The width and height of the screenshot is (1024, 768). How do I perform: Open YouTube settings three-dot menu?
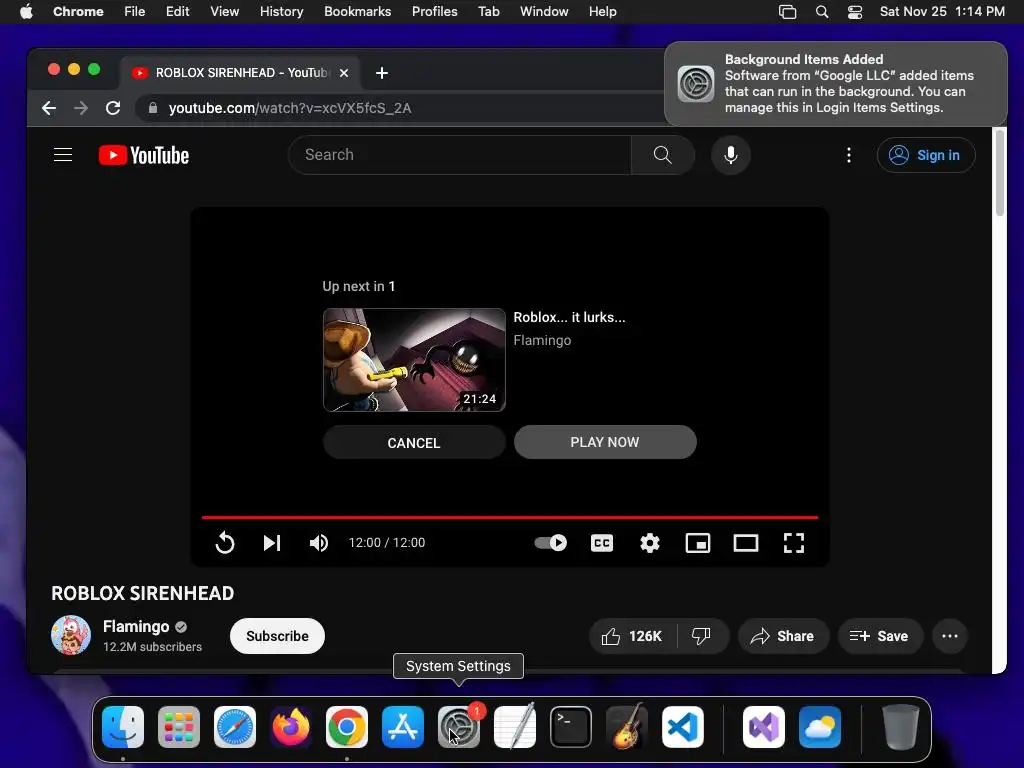[848, 155]
